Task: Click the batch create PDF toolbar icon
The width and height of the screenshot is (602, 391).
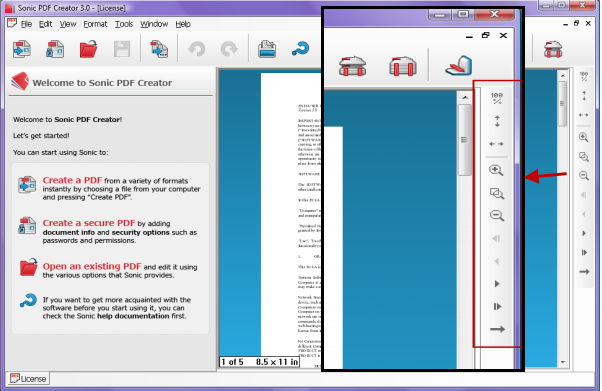Action: pyautogui.click(x=159, y=49)
